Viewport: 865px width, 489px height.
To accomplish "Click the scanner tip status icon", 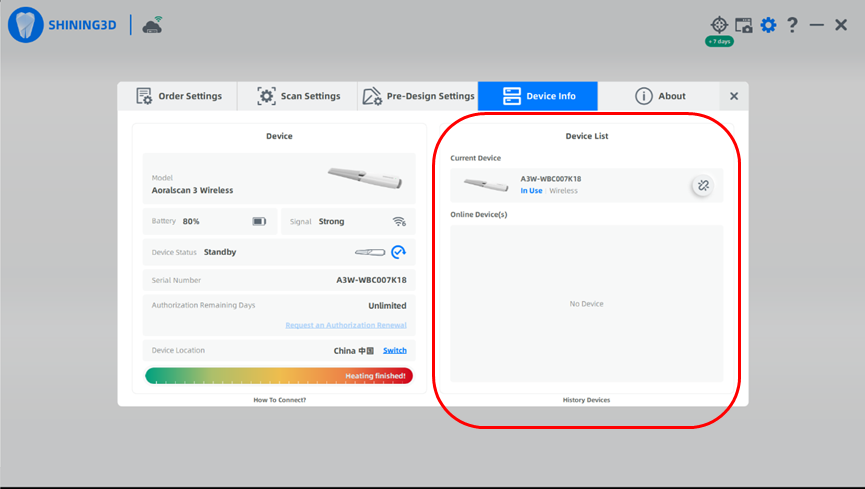I will click(370, 252).
